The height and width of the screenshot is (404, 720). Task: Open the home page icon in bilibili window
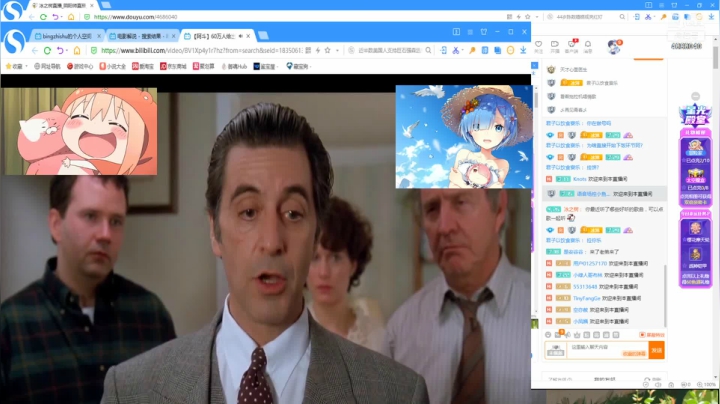tap(77, 50)
